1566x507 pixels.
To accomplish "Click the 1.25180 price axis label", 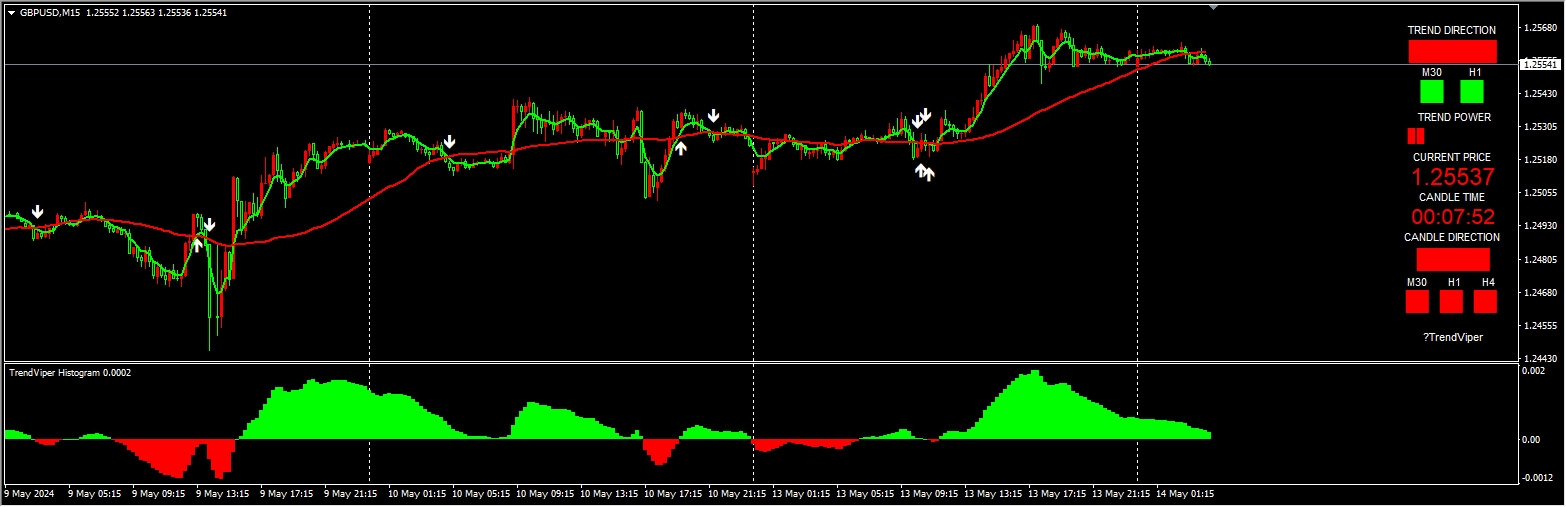I will pyautogui.click(x=1542, y=160).
